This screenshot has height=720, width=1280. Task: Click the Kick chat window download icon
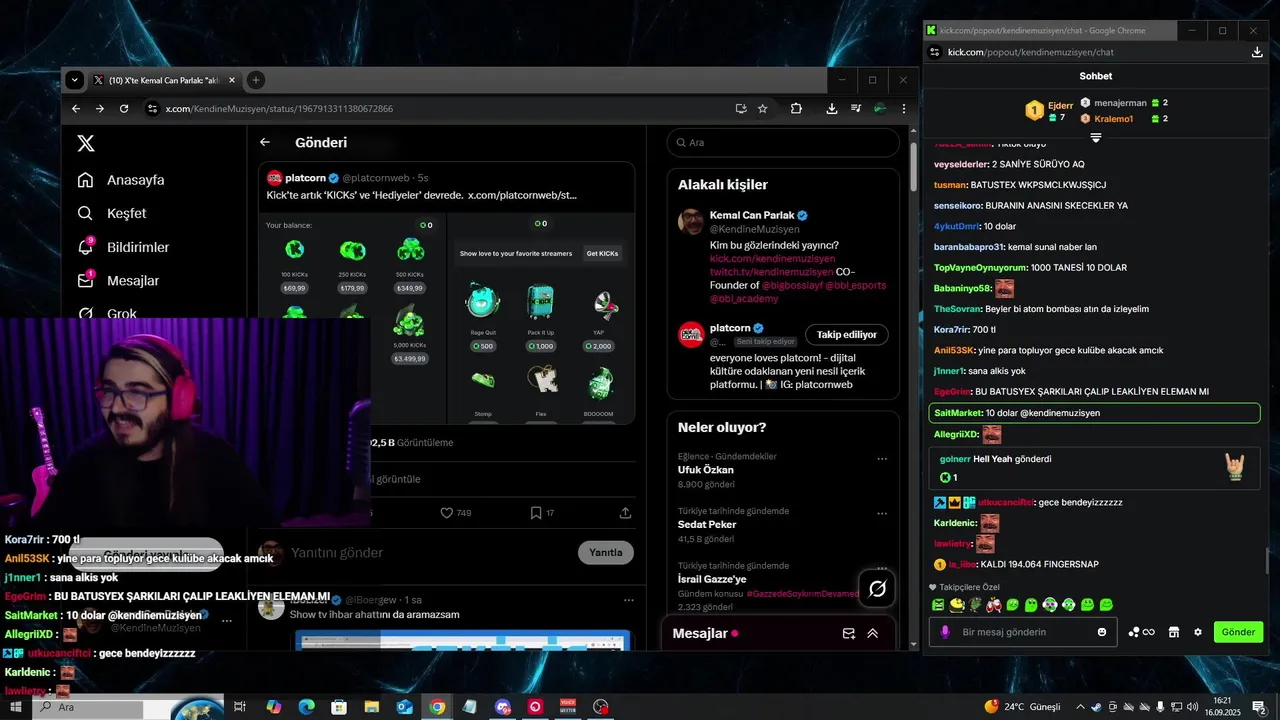point(1257,52)
